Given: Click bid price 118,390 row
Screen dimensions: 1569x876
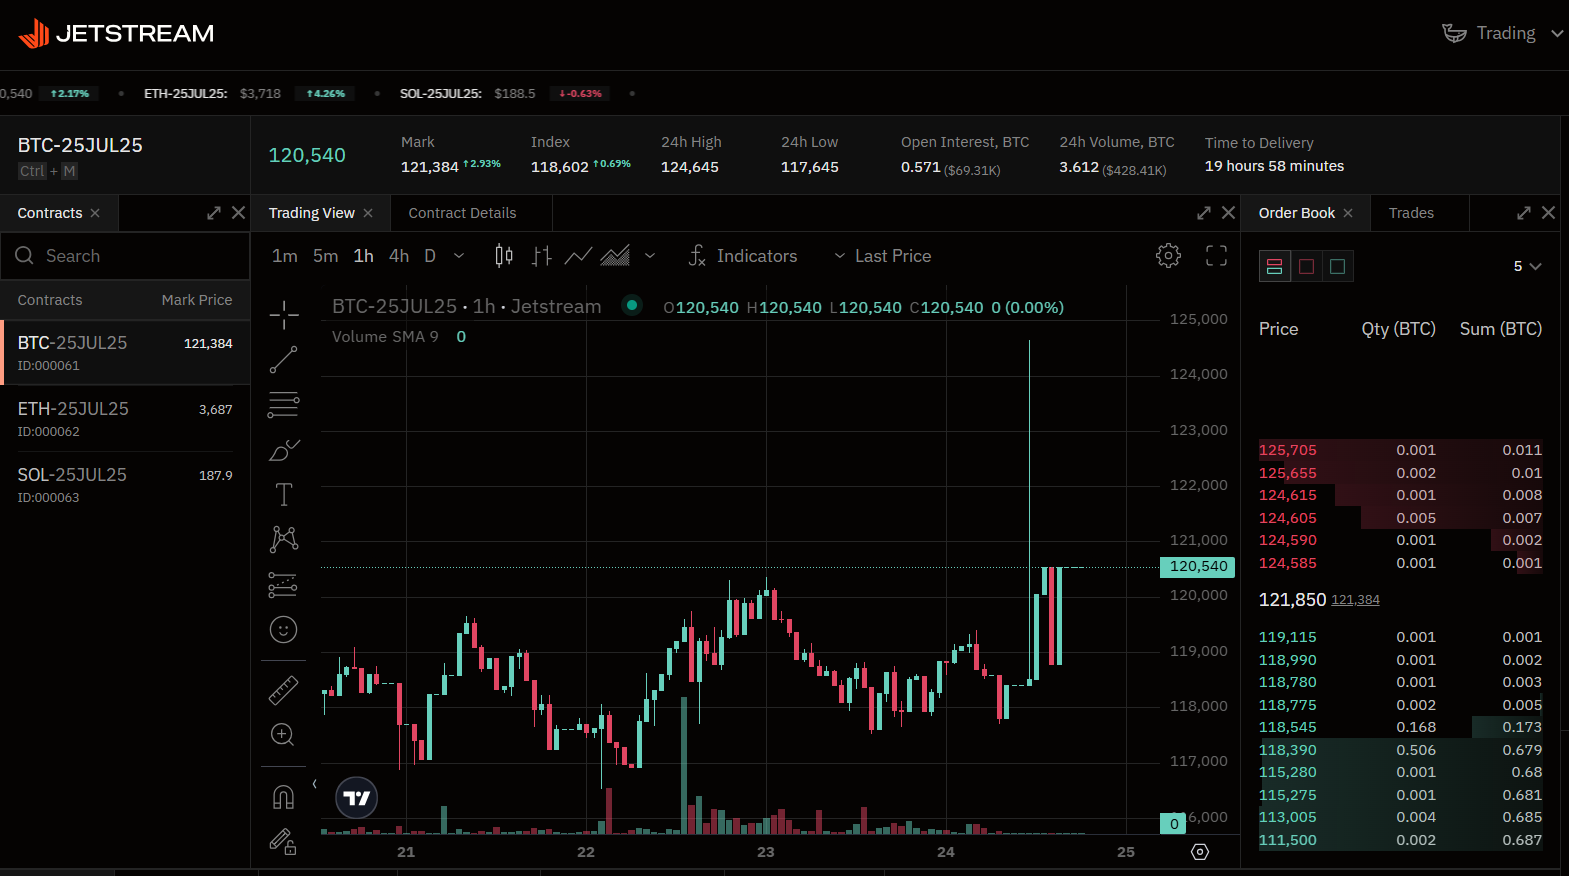Looking at the screenshot, I should coord(1400,750).
